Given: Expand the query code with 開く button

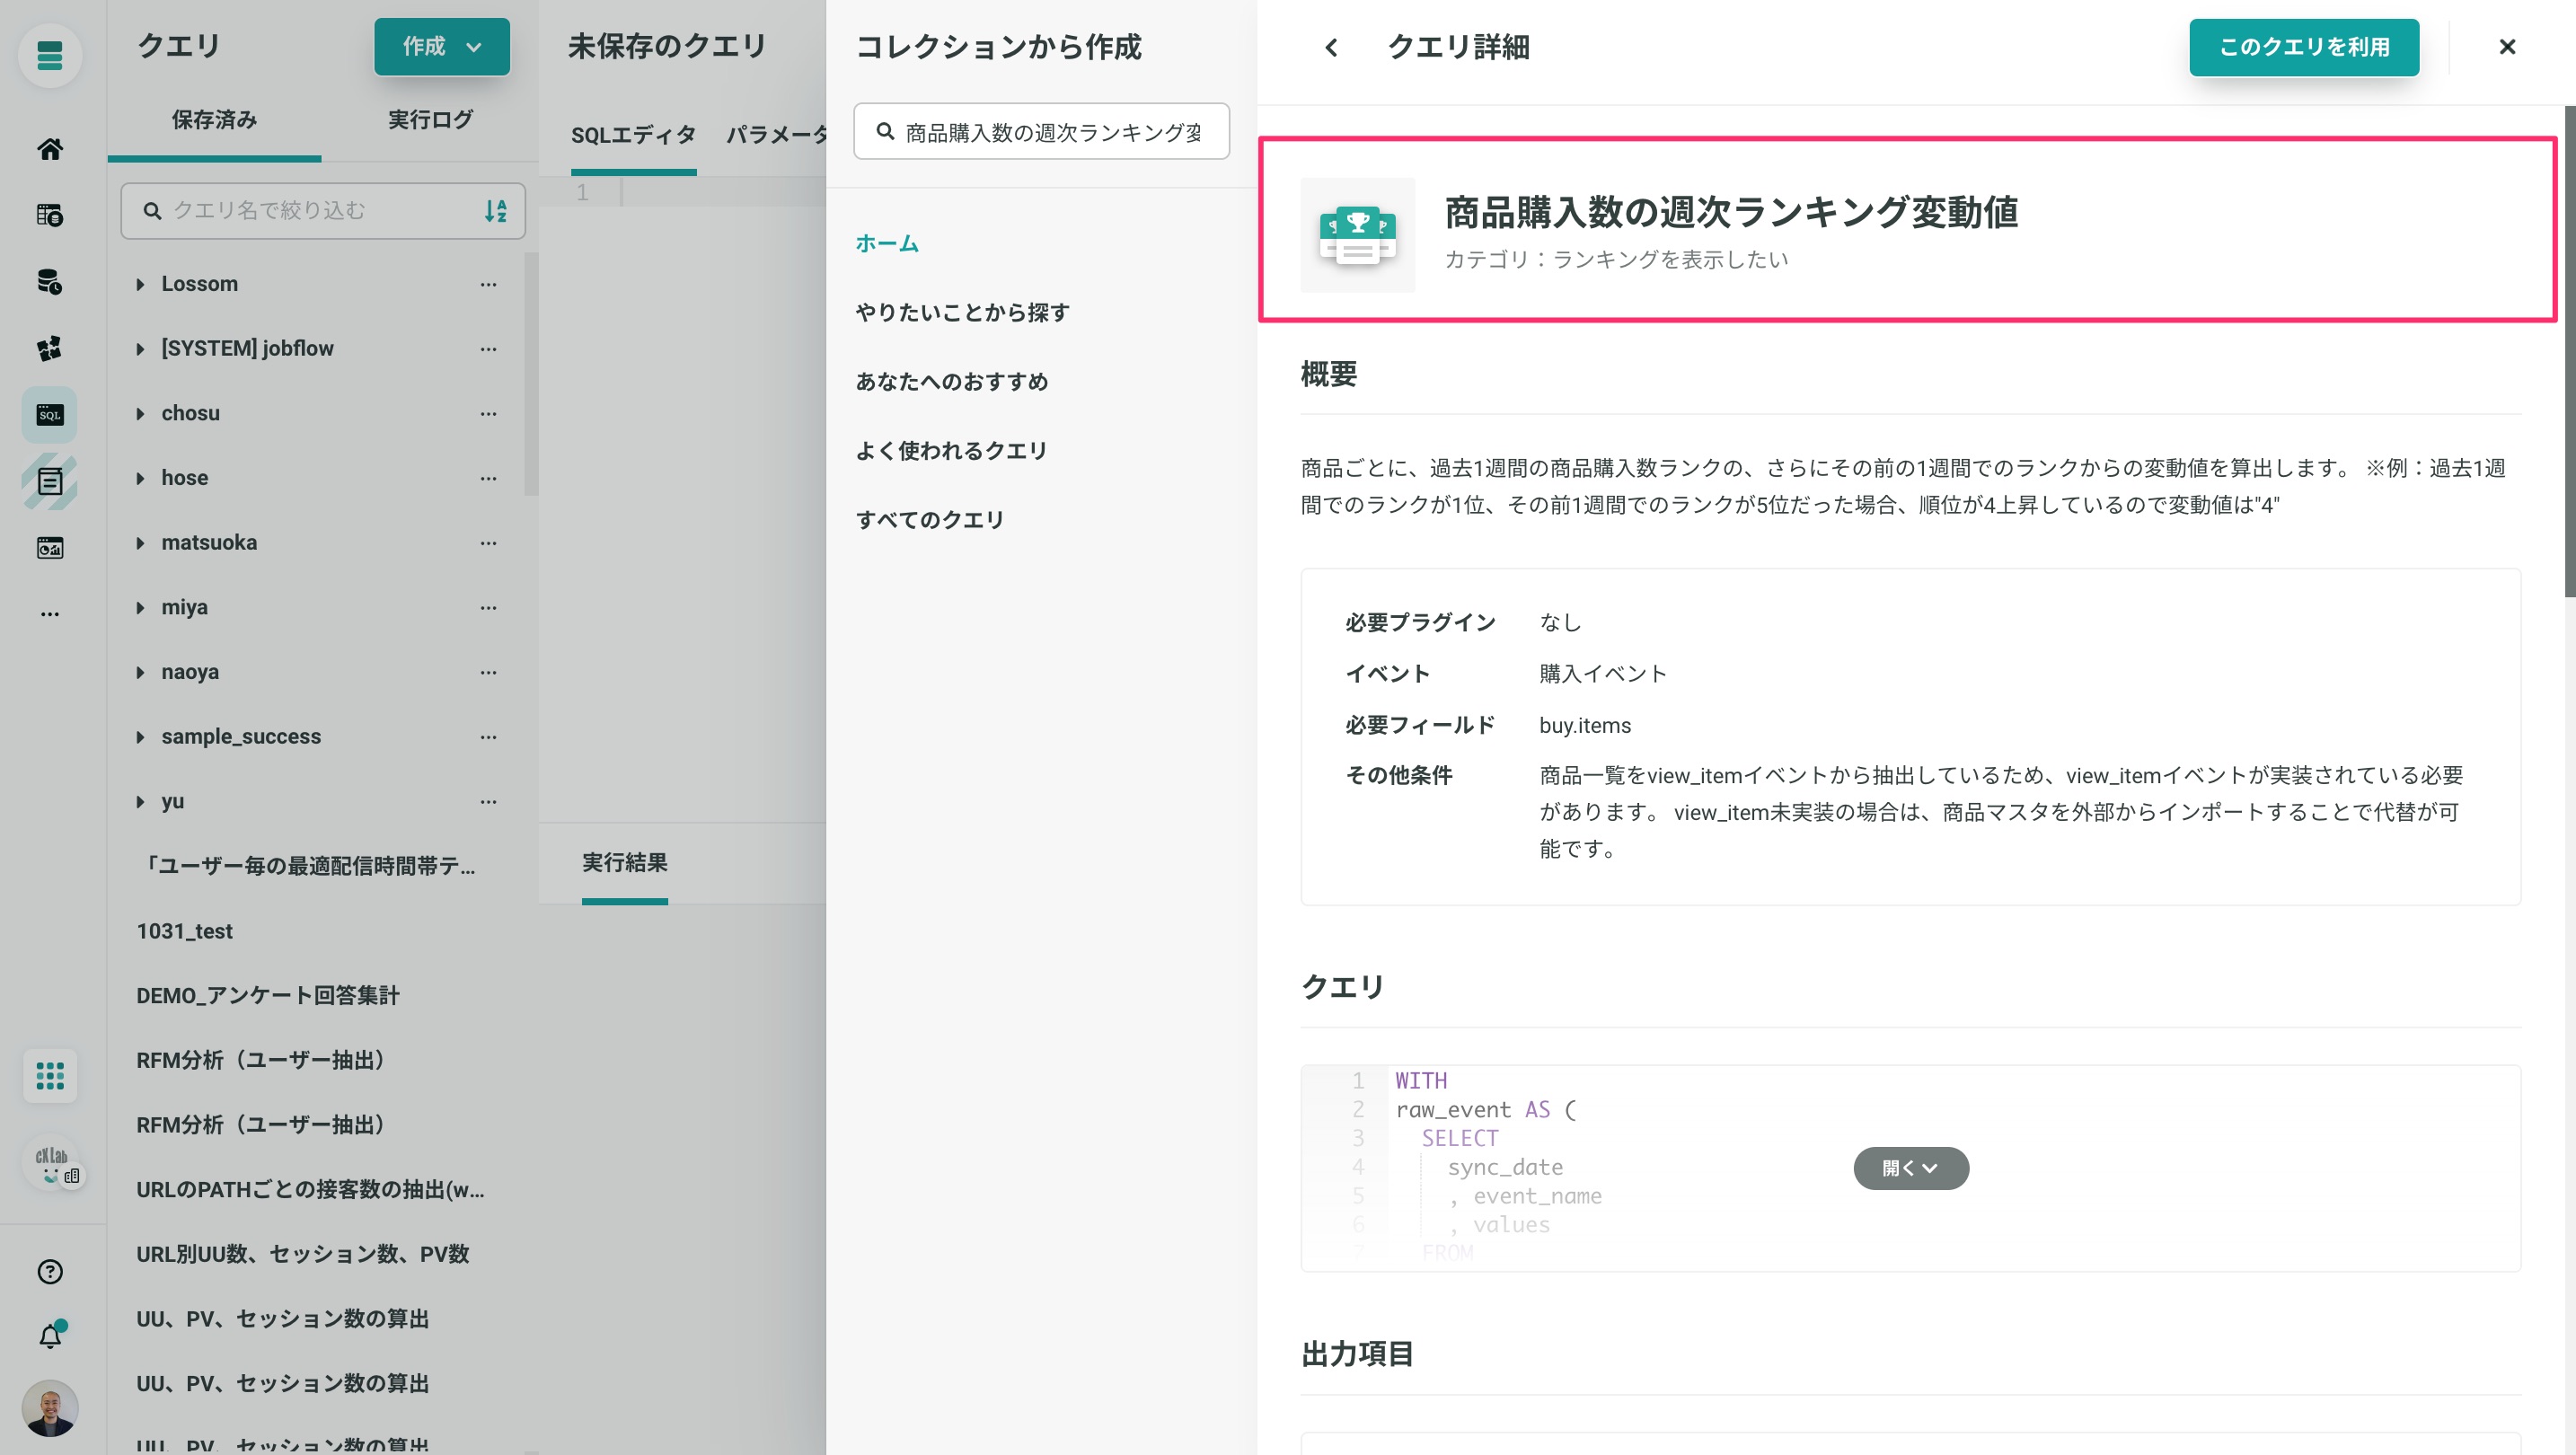Looking at the screenshot, I should (x=1910, y=1168).
